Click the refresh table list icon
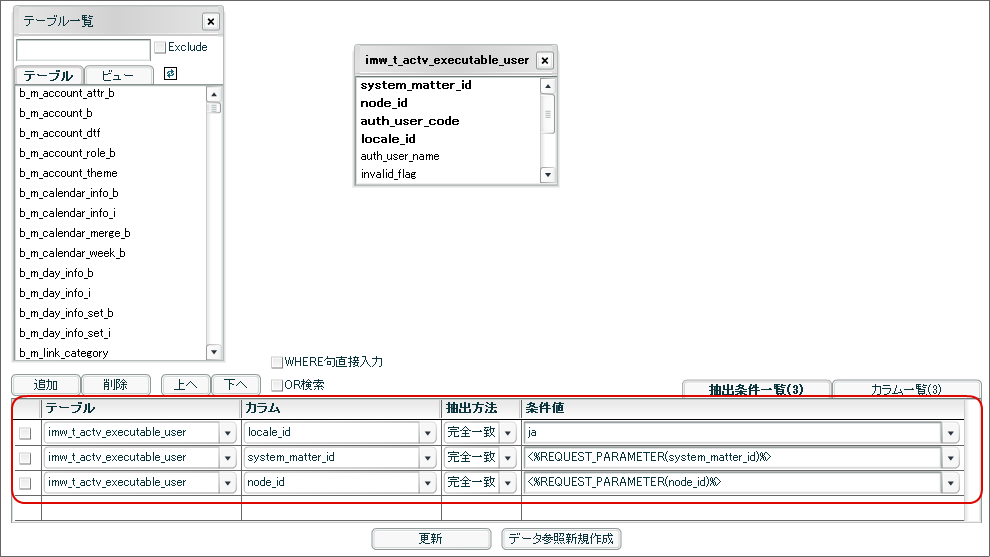The height and width of the screenshot is (557, 990). pyautogui.click(x=170, y=74)
